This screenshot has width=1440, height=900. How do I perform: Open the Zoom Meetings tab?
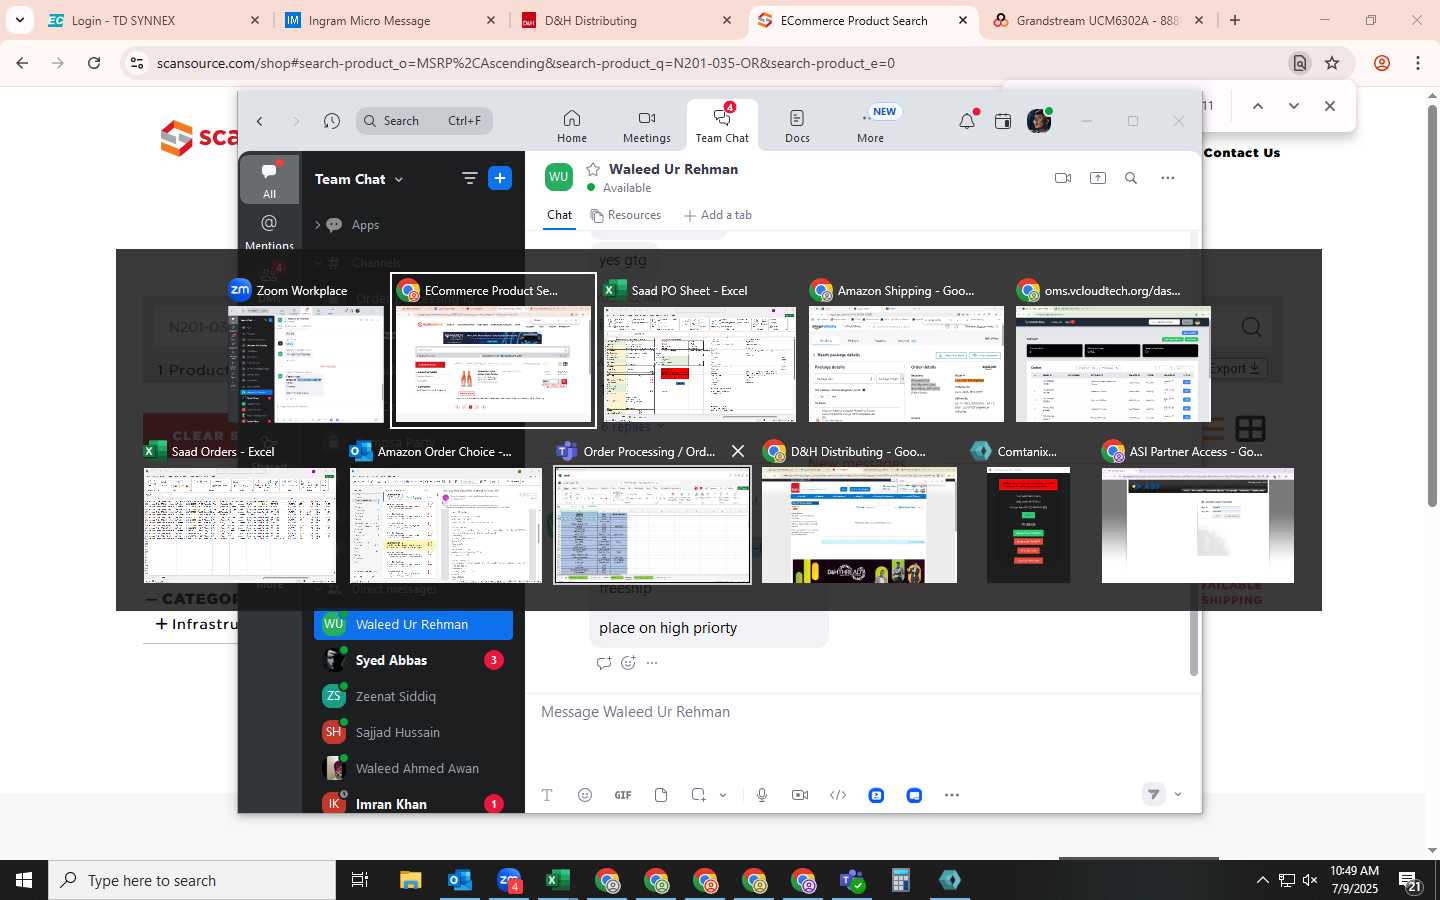pyautogui.click(x=647, y=127)
